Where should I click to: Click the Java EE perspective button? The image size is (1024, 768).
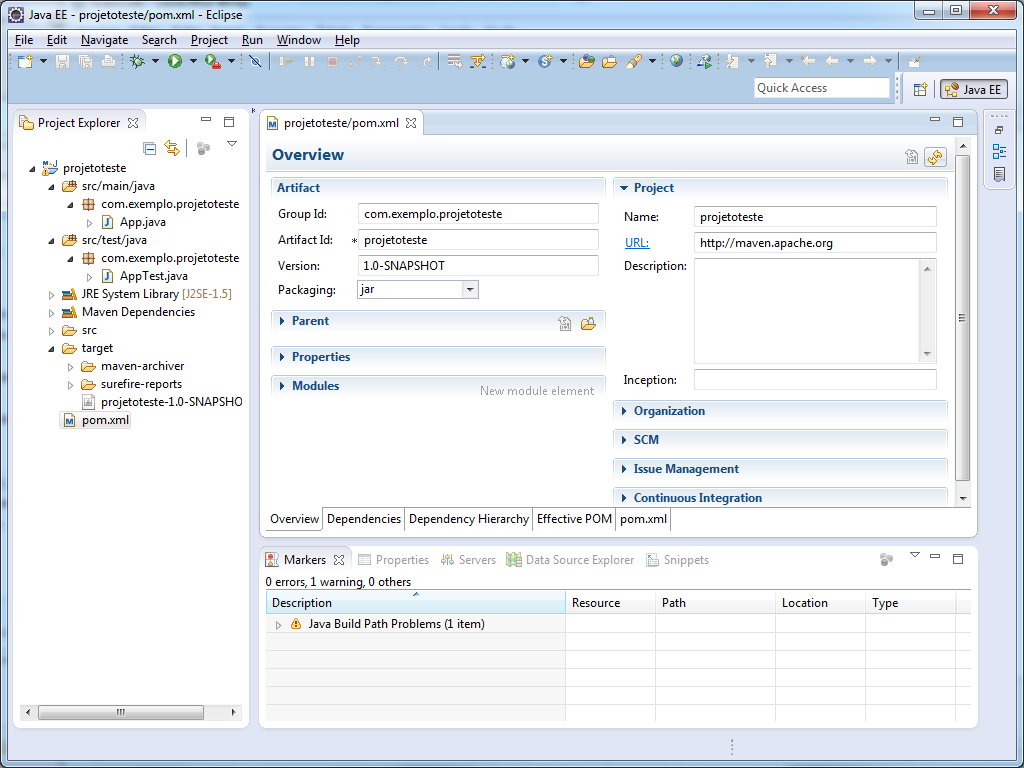pos(974,89)
